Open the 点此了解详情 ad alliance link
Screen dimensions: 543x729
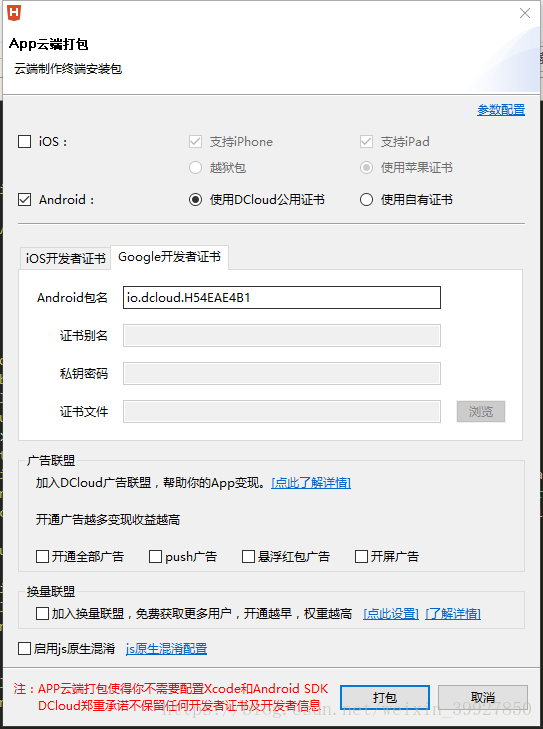click(311, 483)
